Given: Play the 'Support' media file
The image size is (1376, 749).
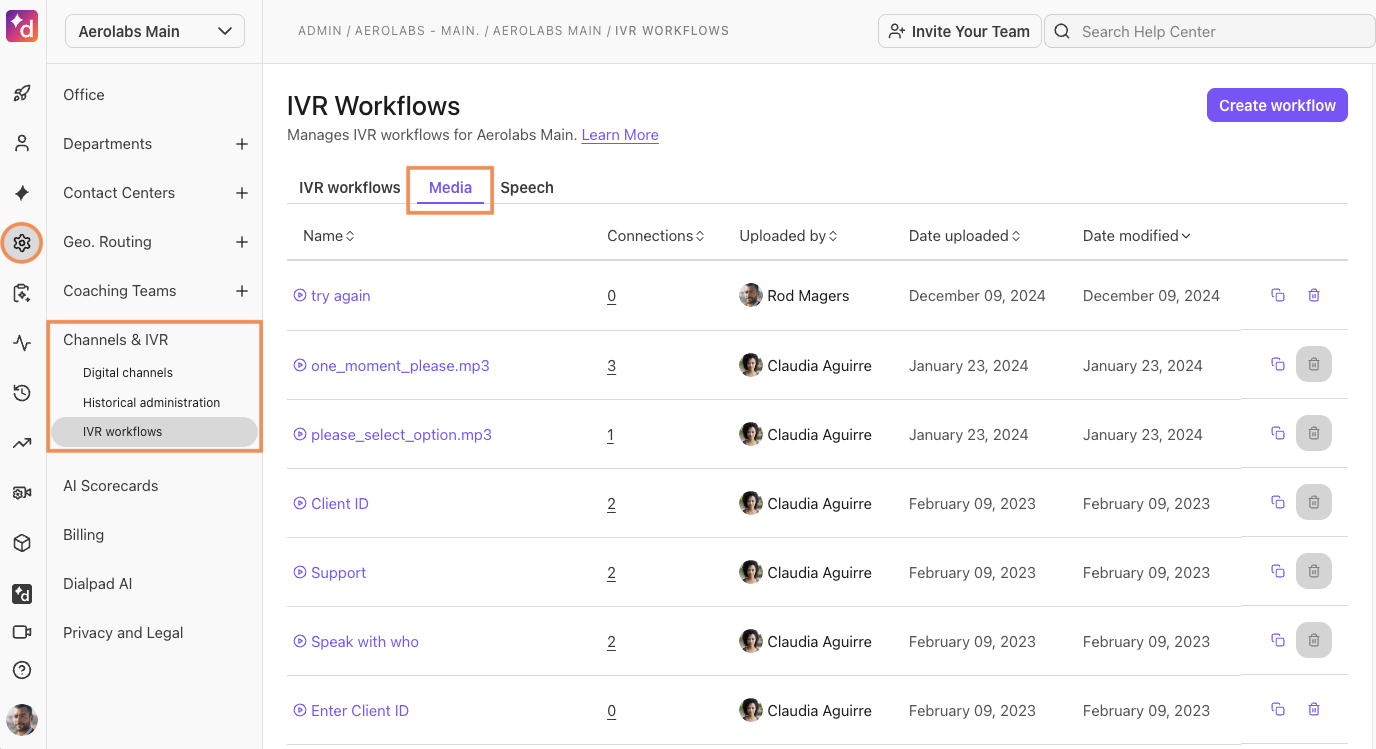Looking at the screenshot, I should [x=299, y=573].
